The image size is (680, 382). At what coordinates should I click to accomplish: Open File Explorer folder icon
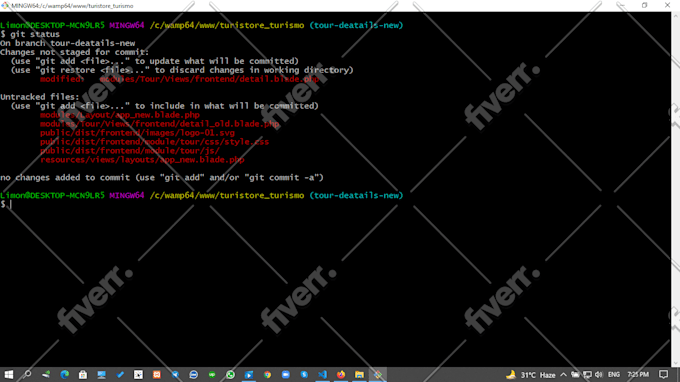(x=359, y=374)
